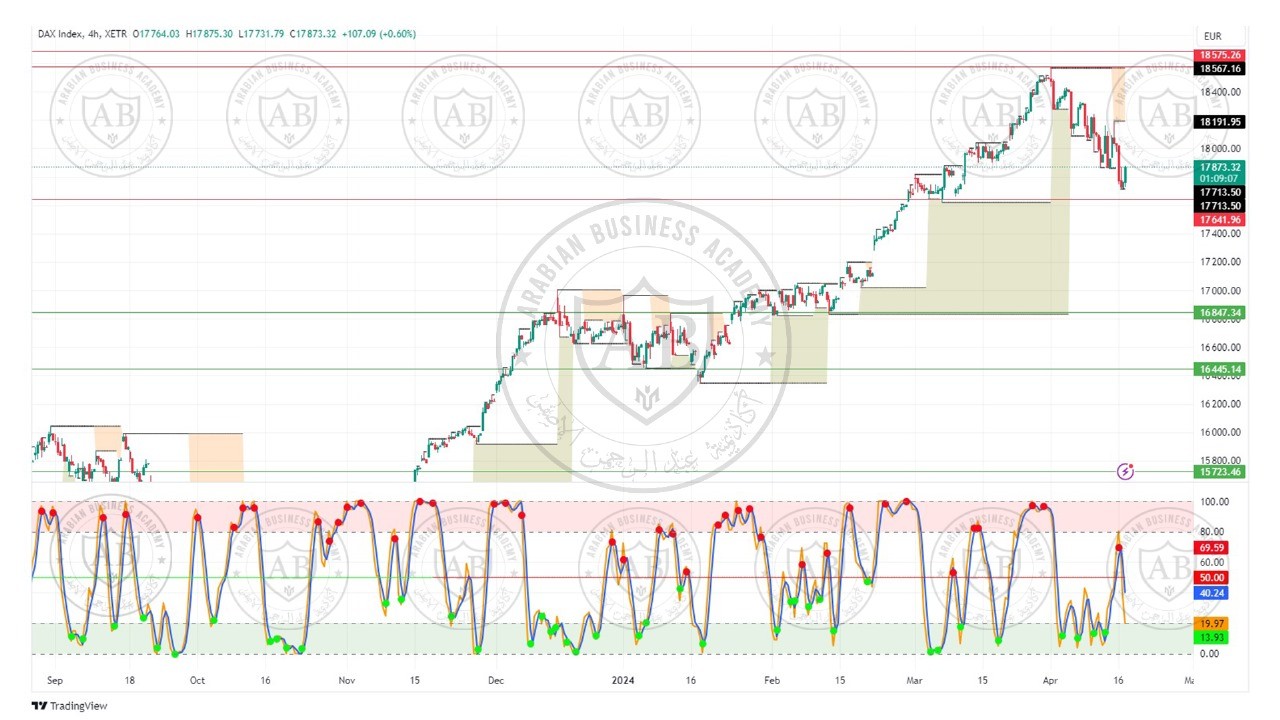This screenshot has height=720, width=1280.
Task: Click the 18400.00 price axis tick
Action: click(x=1220, y=92)
